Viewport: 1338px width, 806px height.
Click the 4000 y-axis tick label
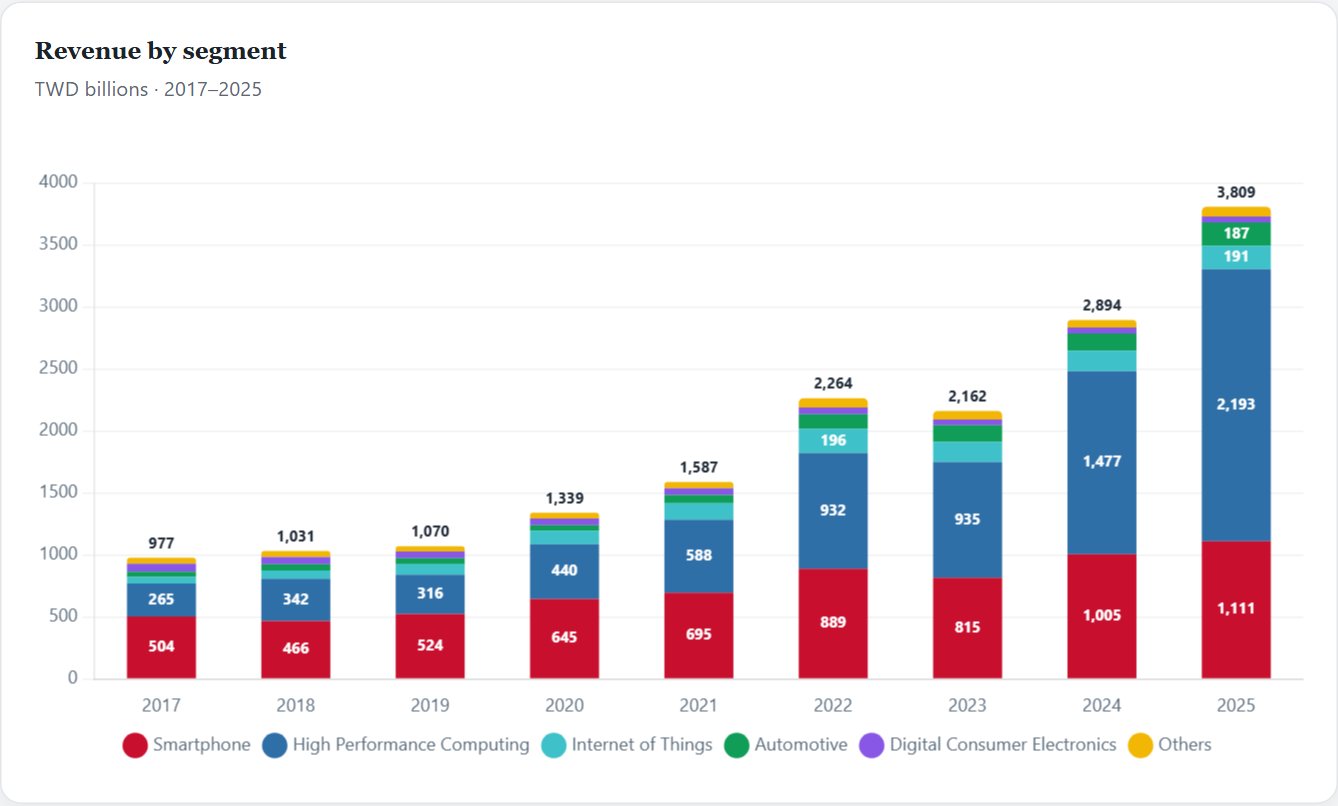58,182
